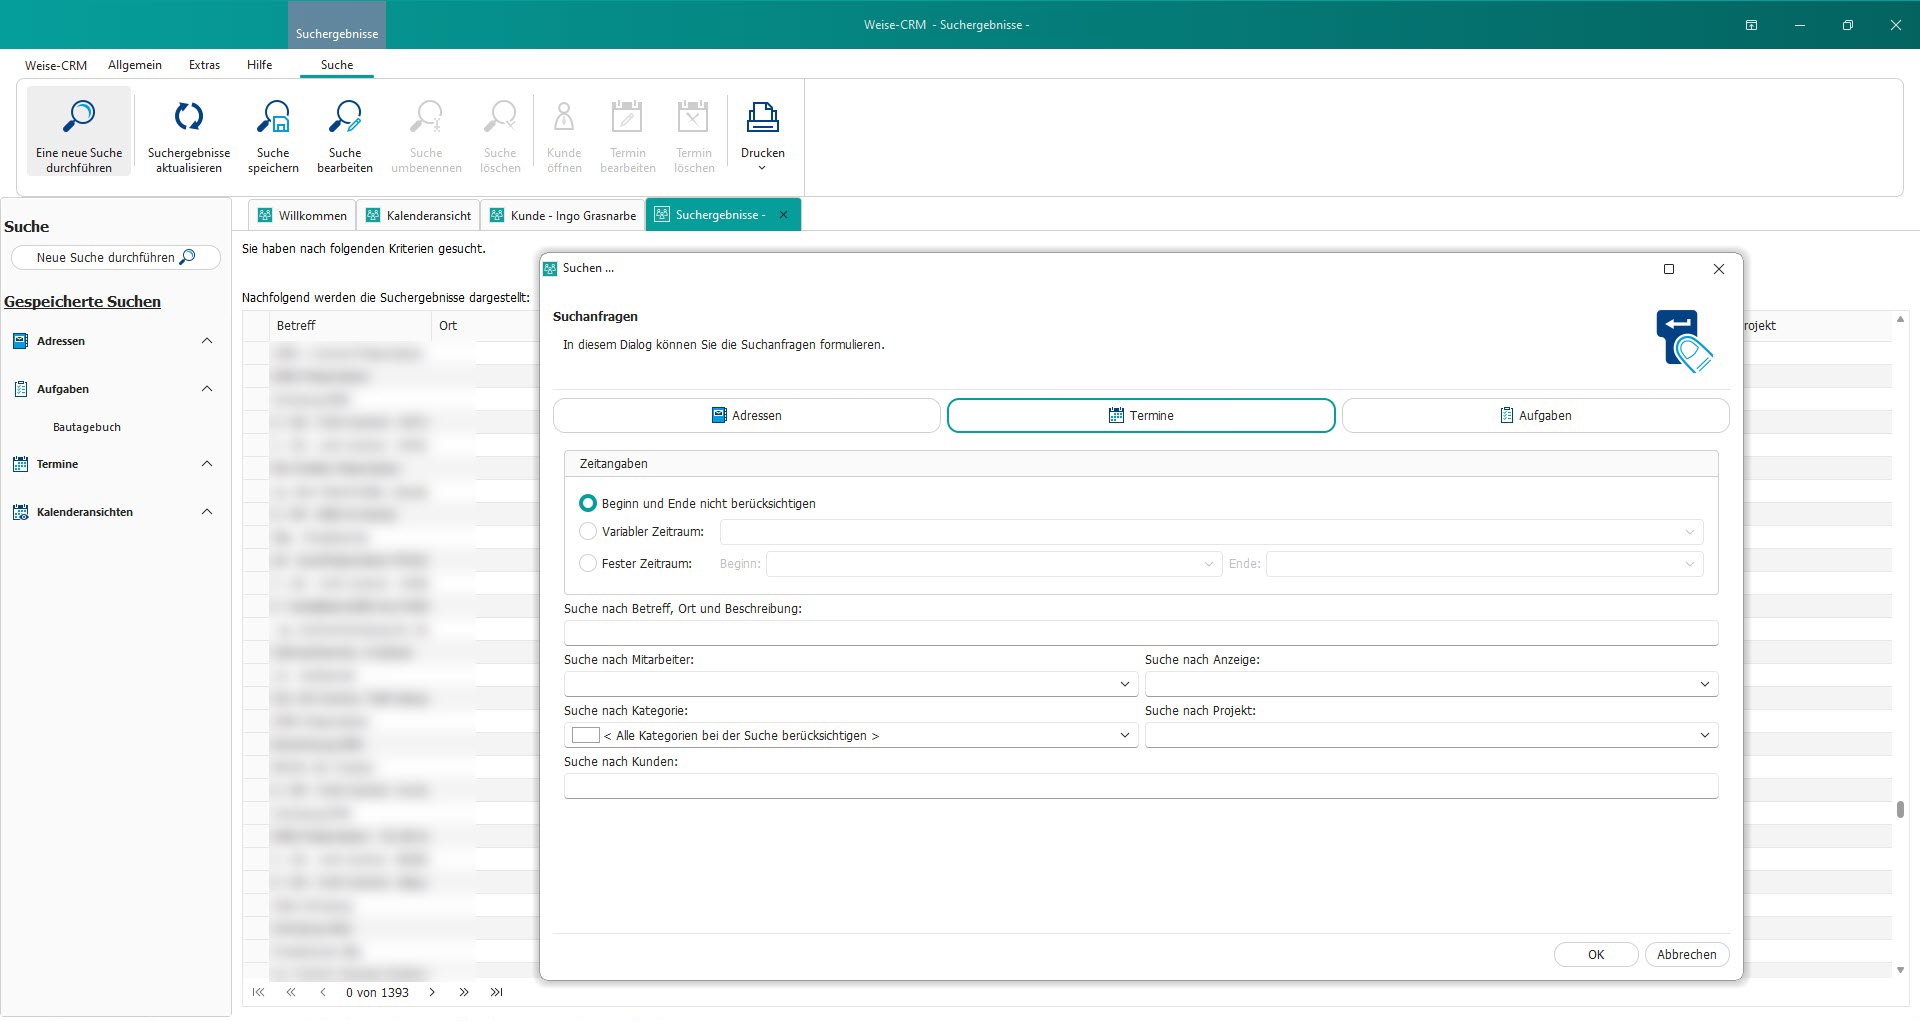Click 'Eine neue Suche durchführen' ribbon icon
The height and width of the screenshot is (1021, 1920).
(x=79, y=131)
